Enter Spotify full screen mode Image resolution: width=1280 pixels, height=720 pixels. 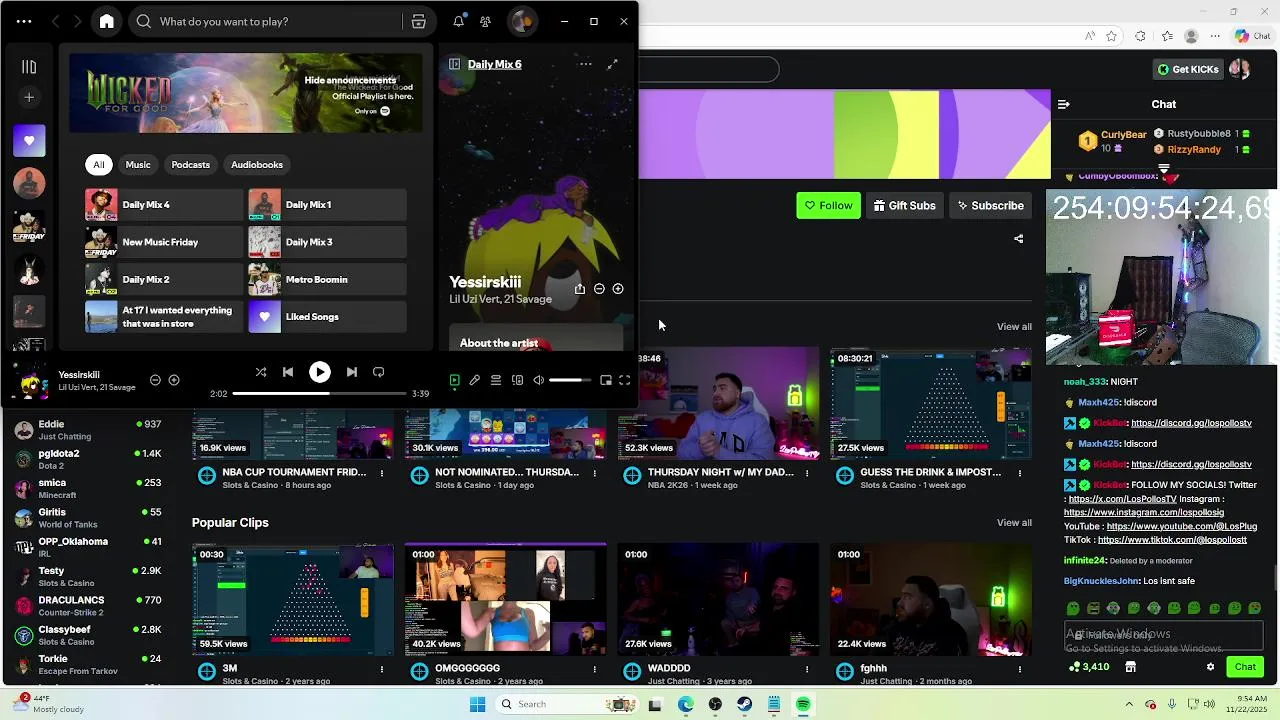coord(625,380)
